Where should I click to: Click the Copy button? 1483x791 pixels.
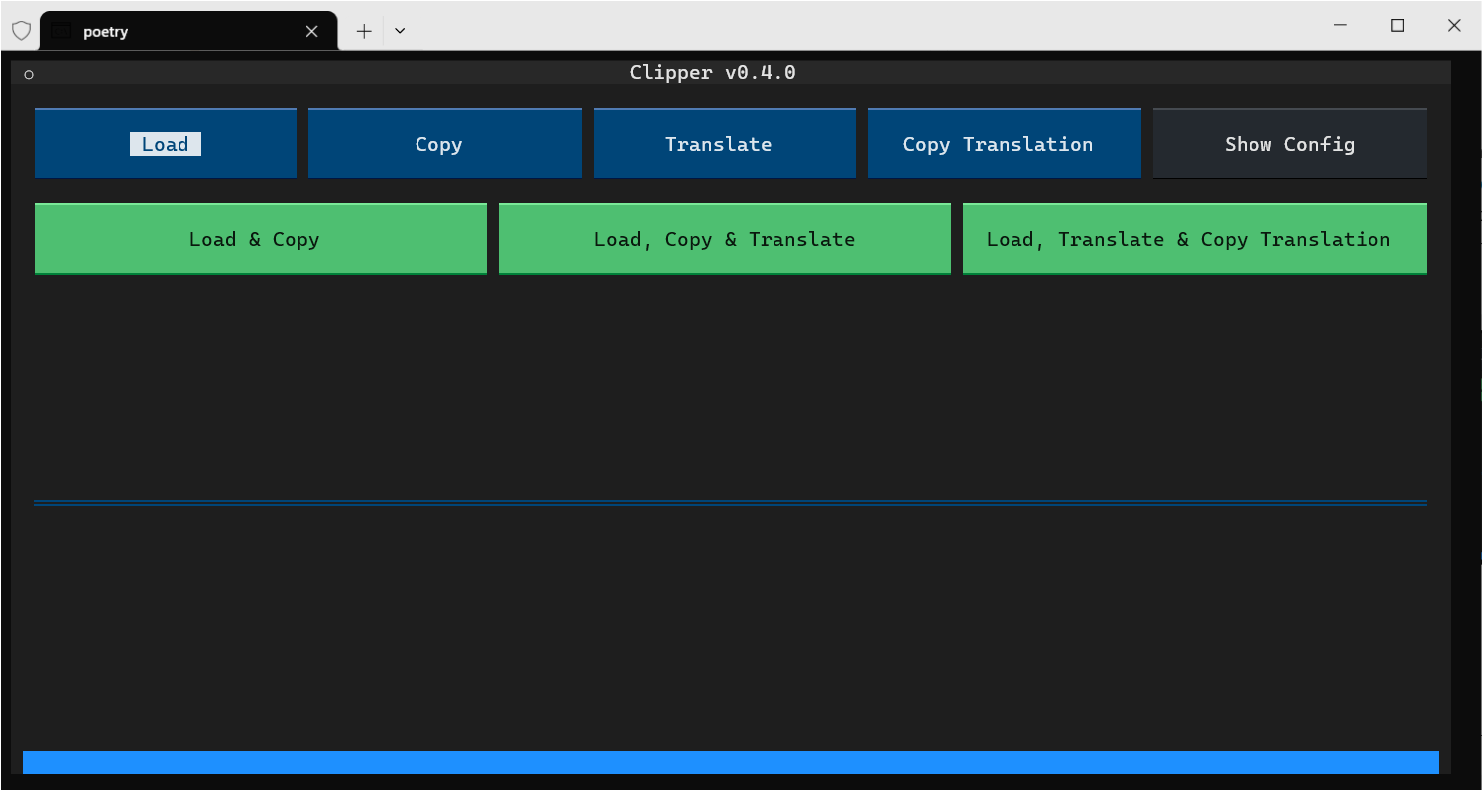445,144
